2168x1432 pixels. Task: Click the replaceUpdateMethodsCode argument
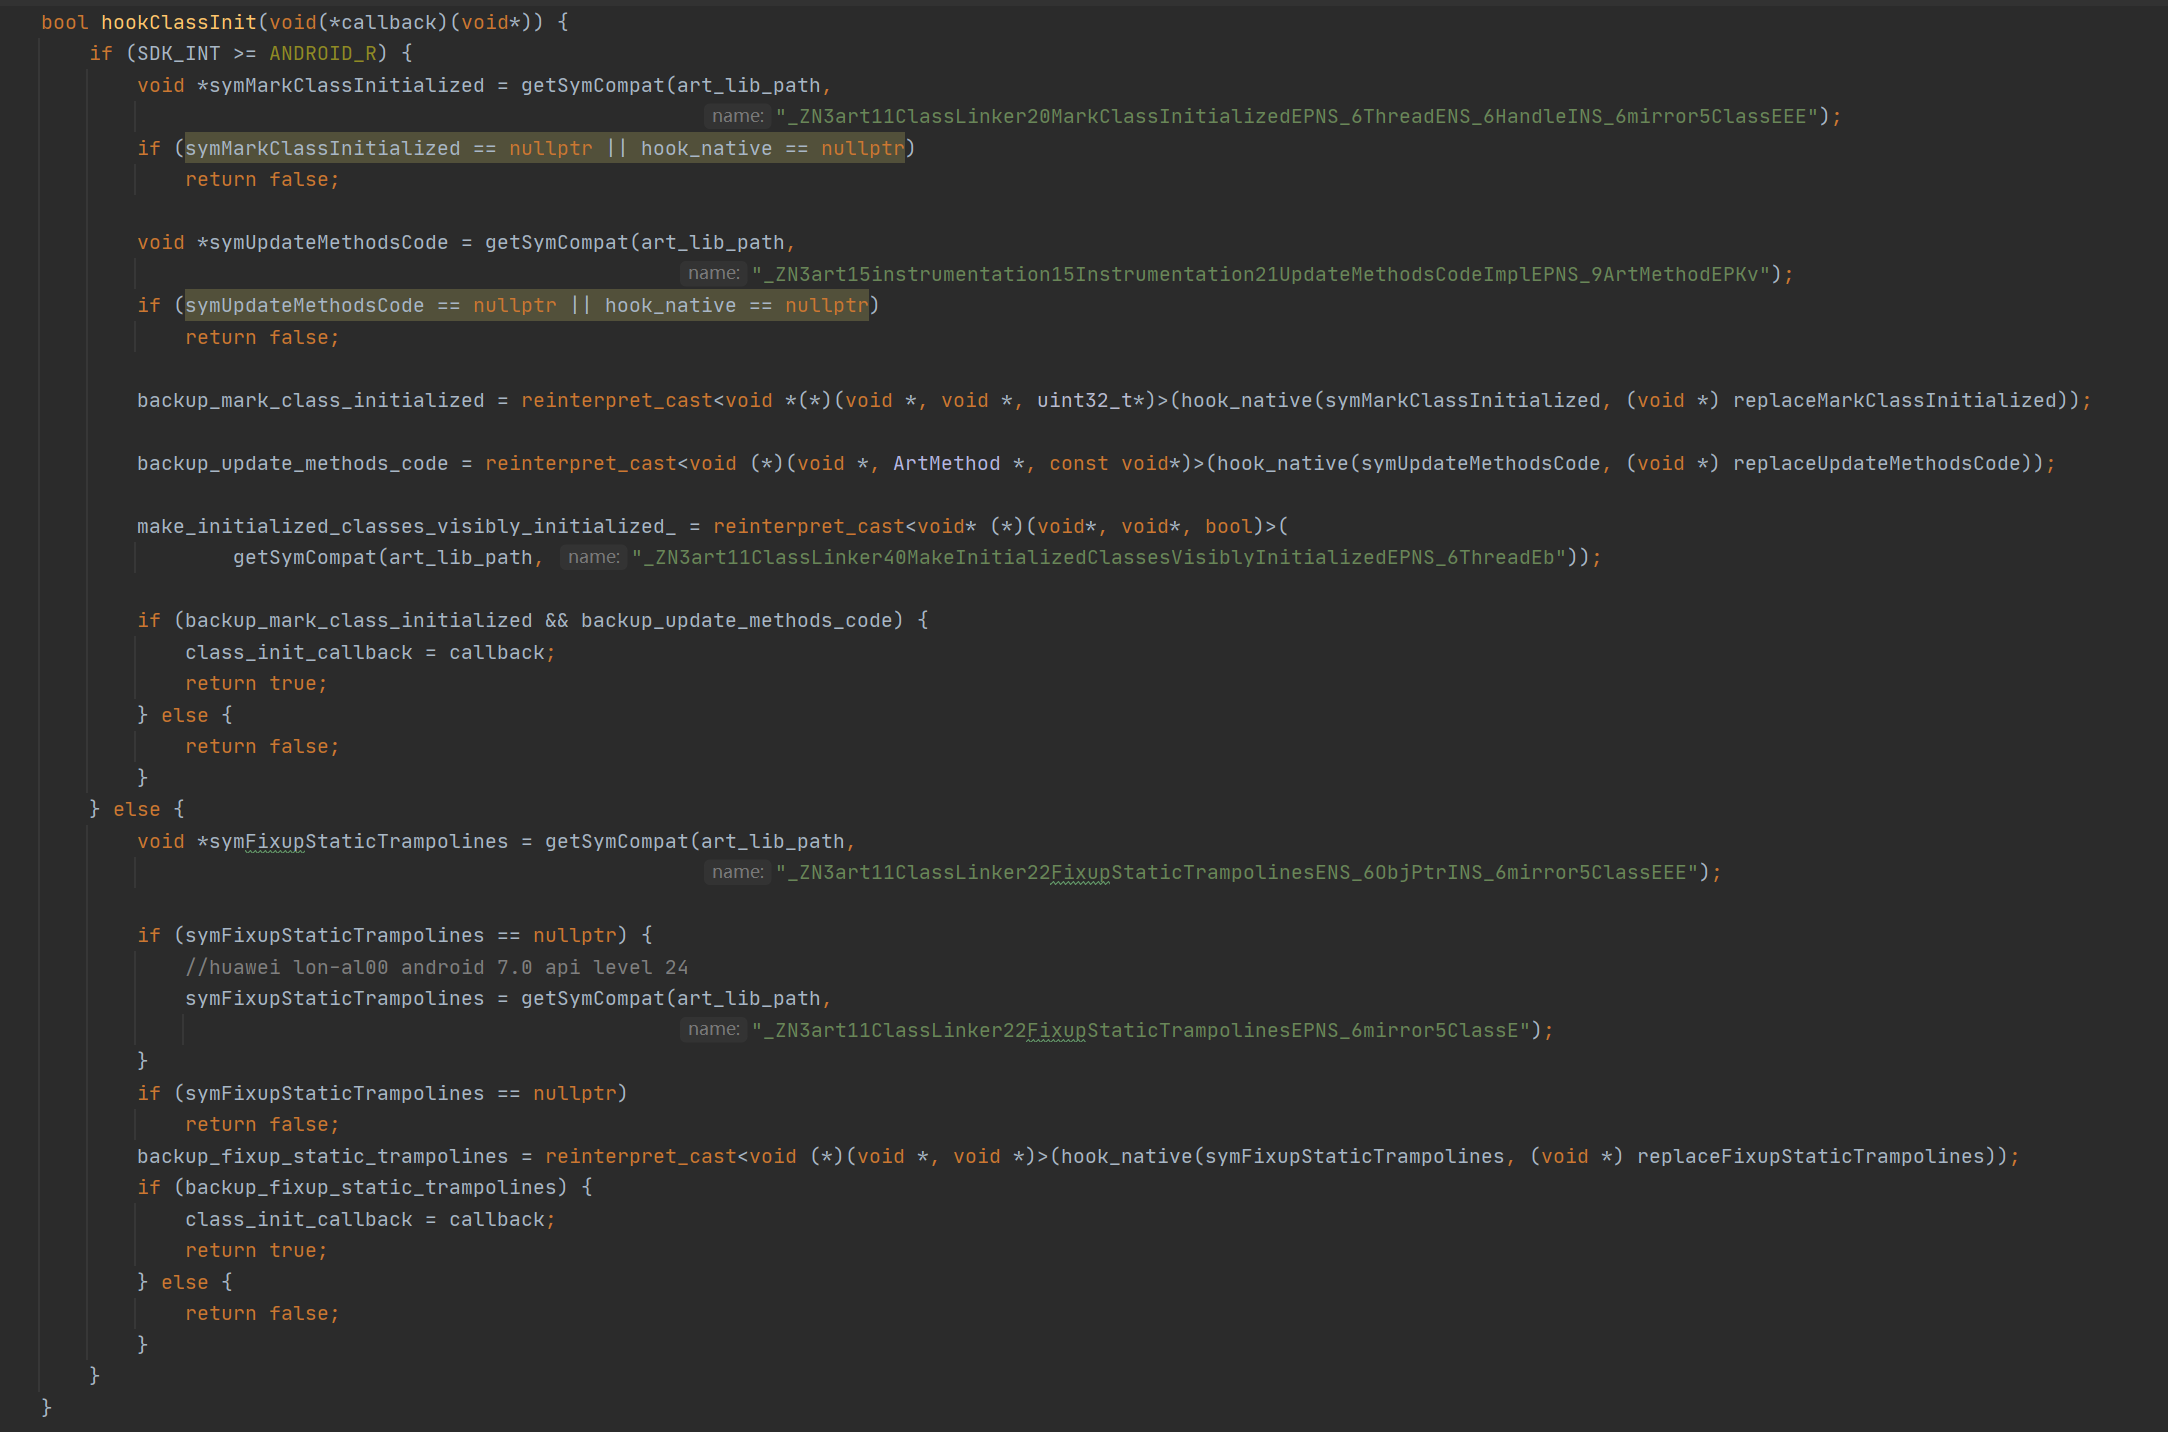[1877, 464]
